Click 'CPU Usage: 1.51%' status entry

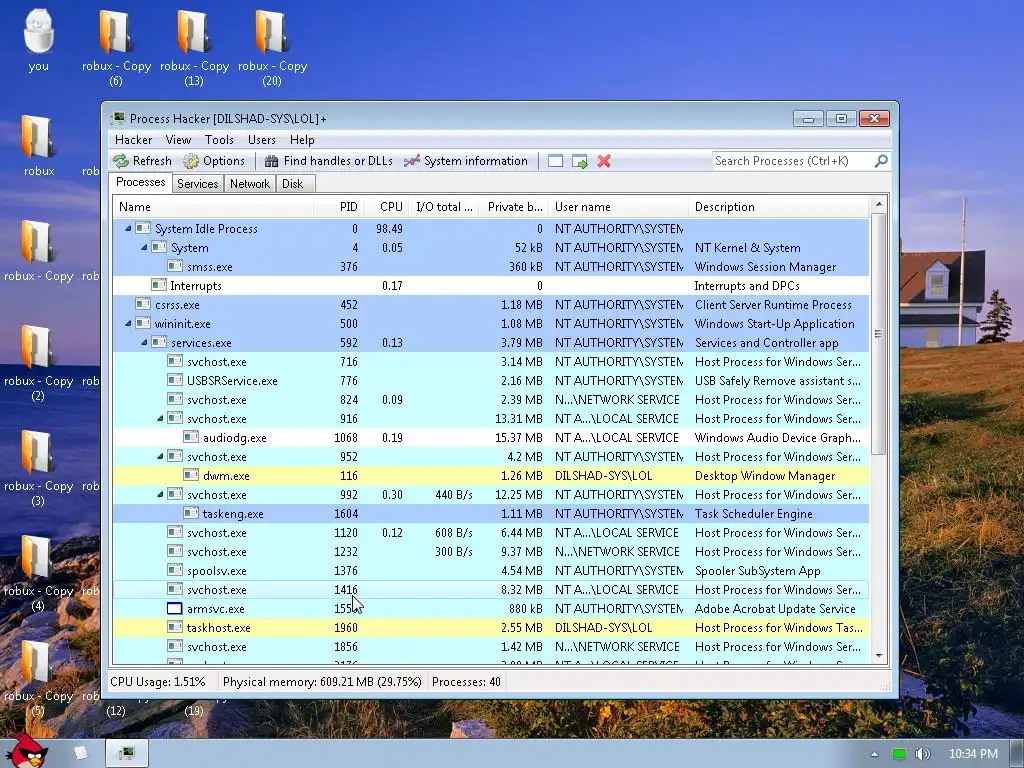coord(158,682)
